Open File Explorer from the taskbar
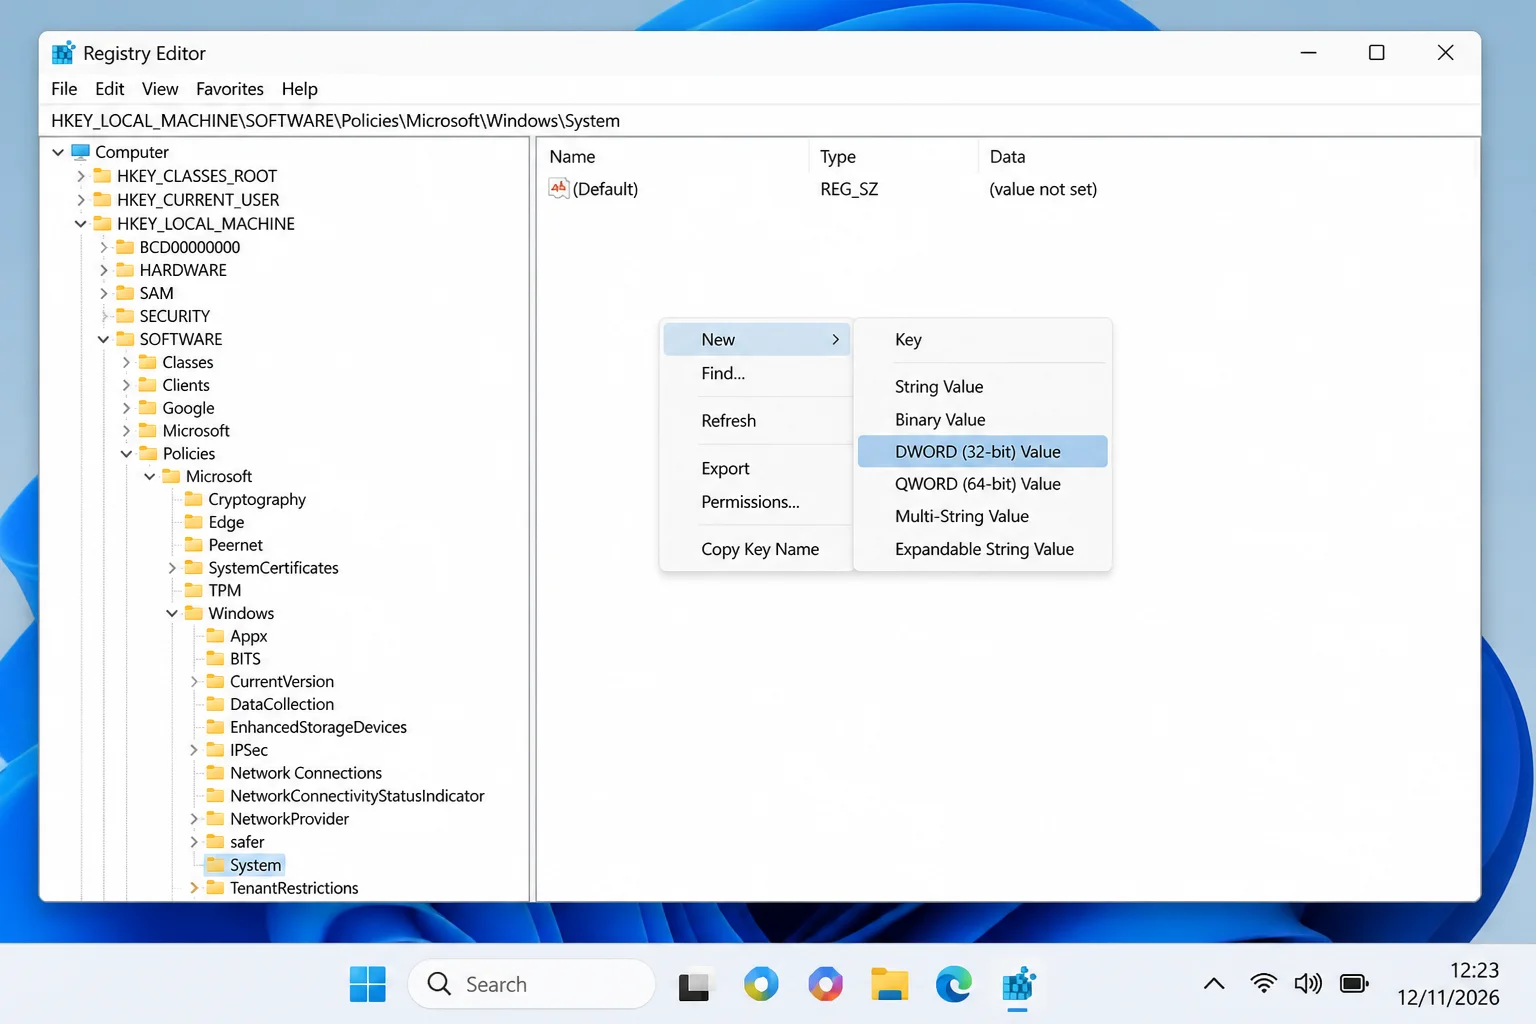1536x1024 pixels. (889, 985)
